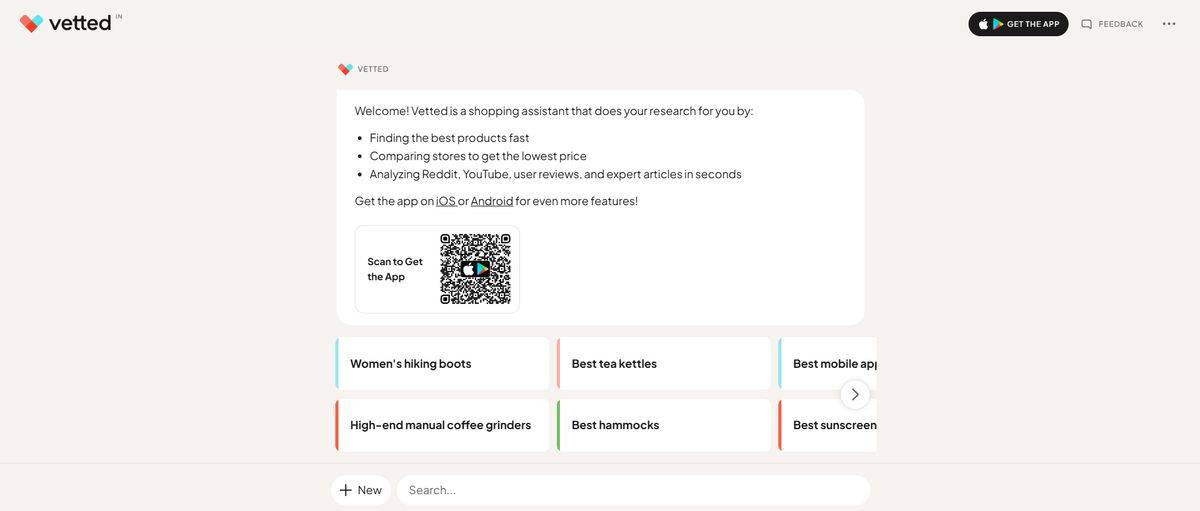The width and height of the screenshot is (1200, 511).
Task: Click the Scan to Get the App card
Action: click(x=396, y=269)
